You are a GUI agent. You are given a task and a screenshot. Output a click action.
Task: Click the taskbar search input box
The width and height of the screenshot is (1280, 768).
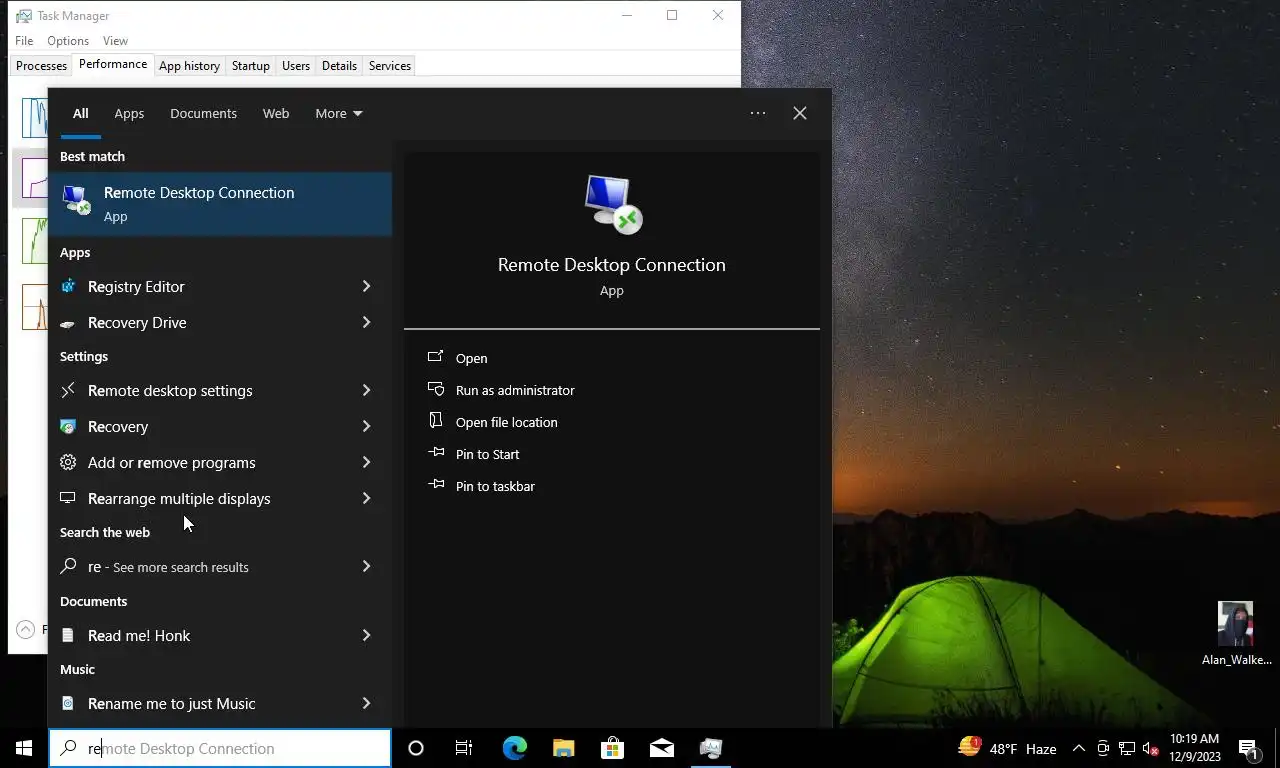click(x=220, y=748)
